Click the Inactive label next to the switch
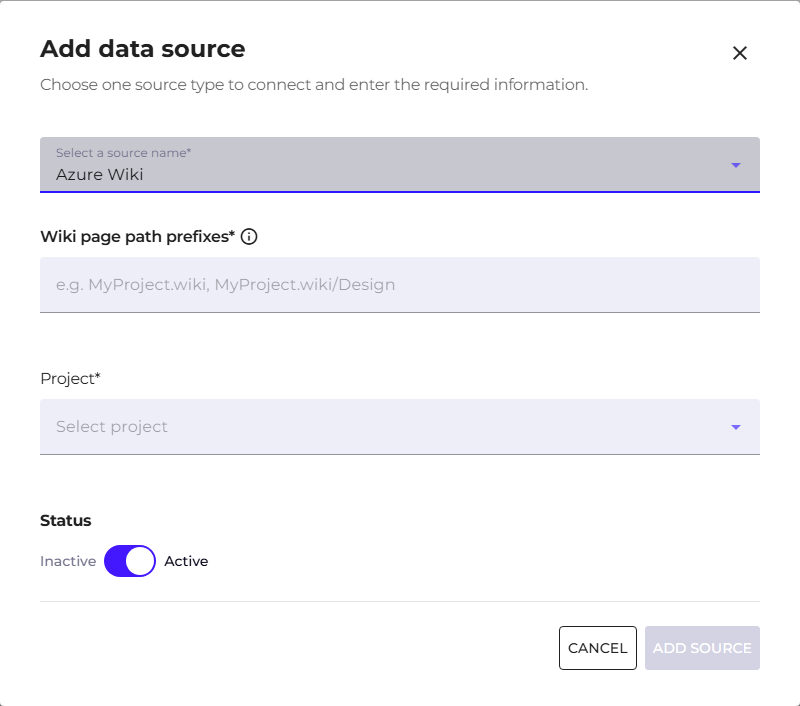800x706 pixels. [68, 561]
